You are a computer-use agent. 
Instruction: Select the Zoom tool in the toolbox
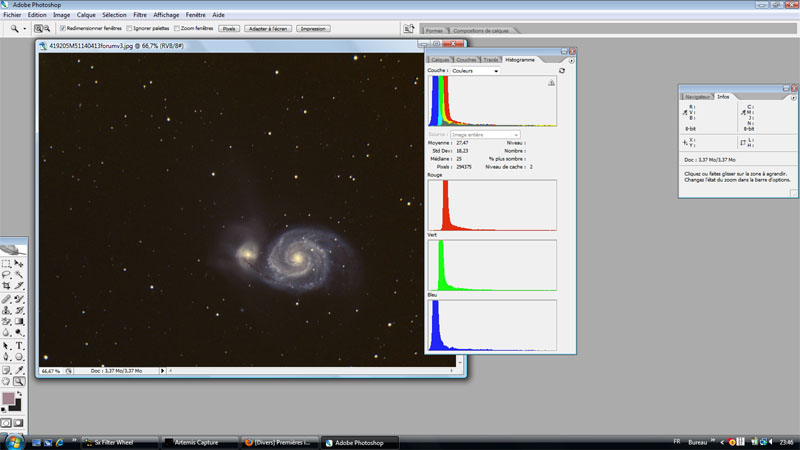click(19, 380)
